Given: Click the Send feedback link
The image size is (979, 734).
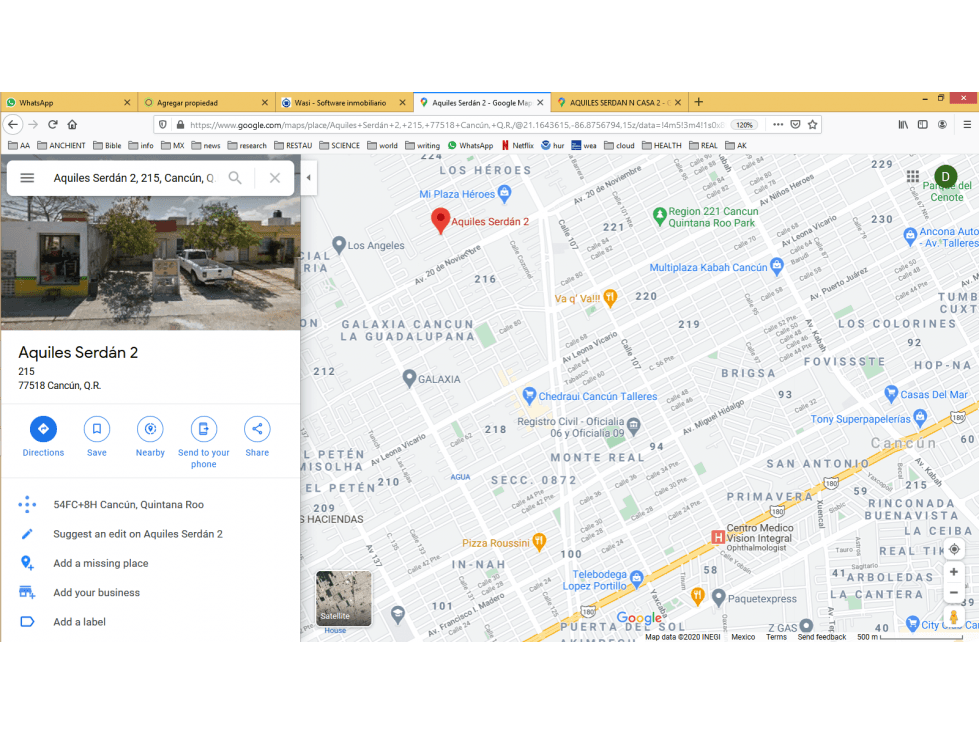Looking at the screenshot, I should tap(822, 637).
